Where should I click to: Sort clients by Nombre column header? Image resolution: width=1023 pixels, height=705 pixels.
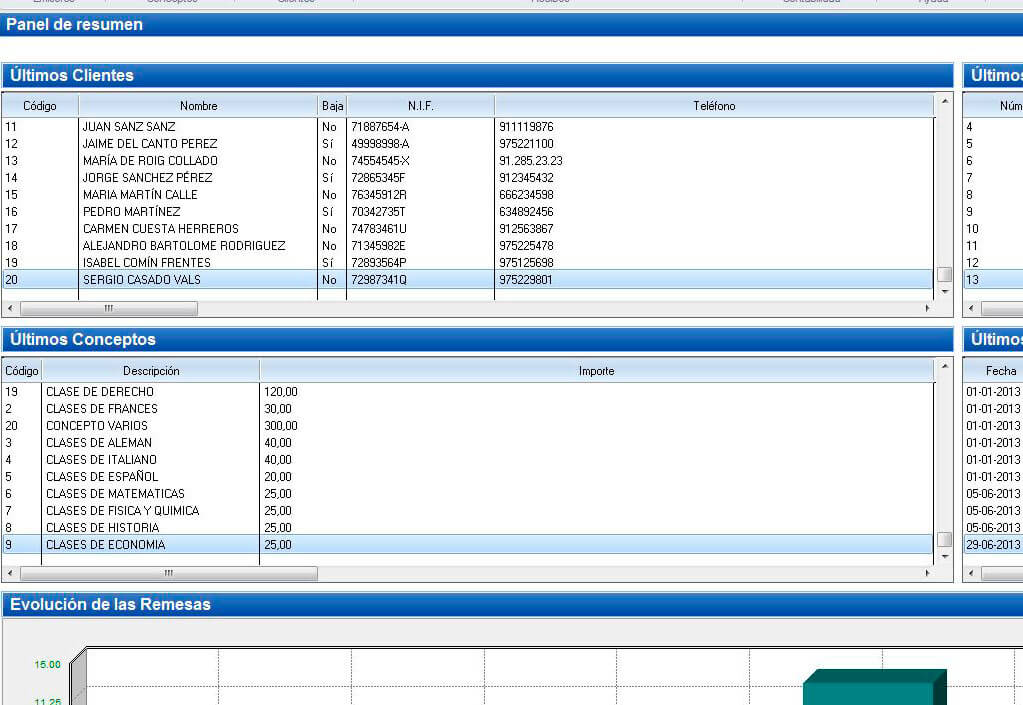198,106
